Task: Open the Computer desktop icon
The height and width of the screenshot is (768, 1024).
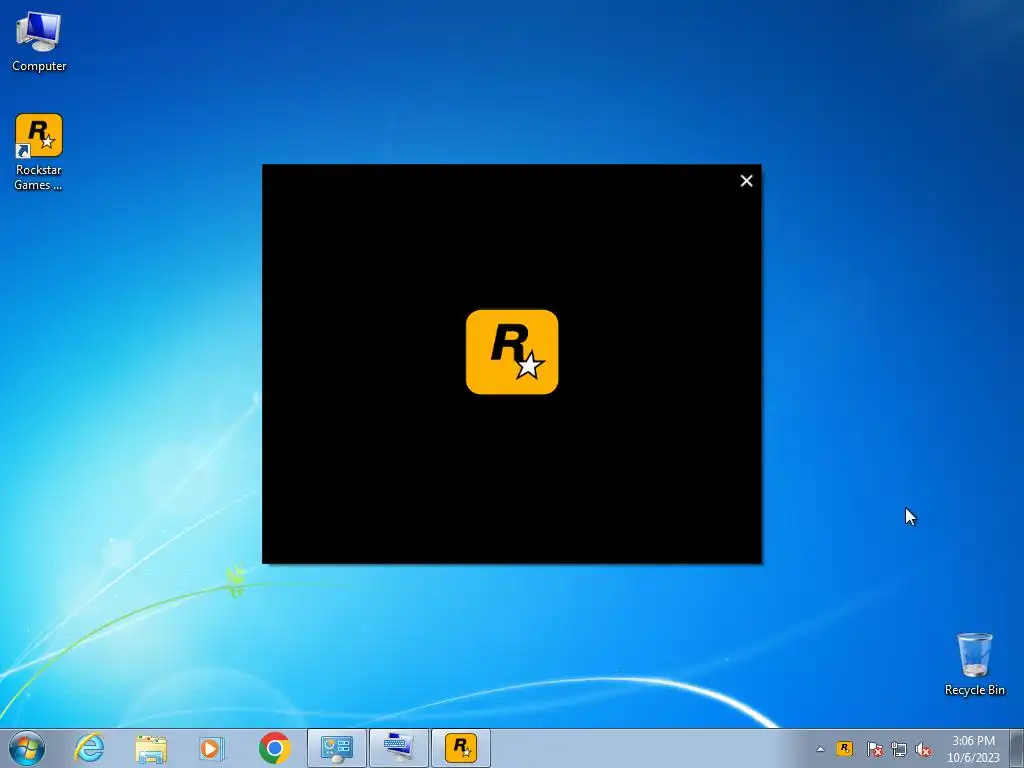Action: 39,42
